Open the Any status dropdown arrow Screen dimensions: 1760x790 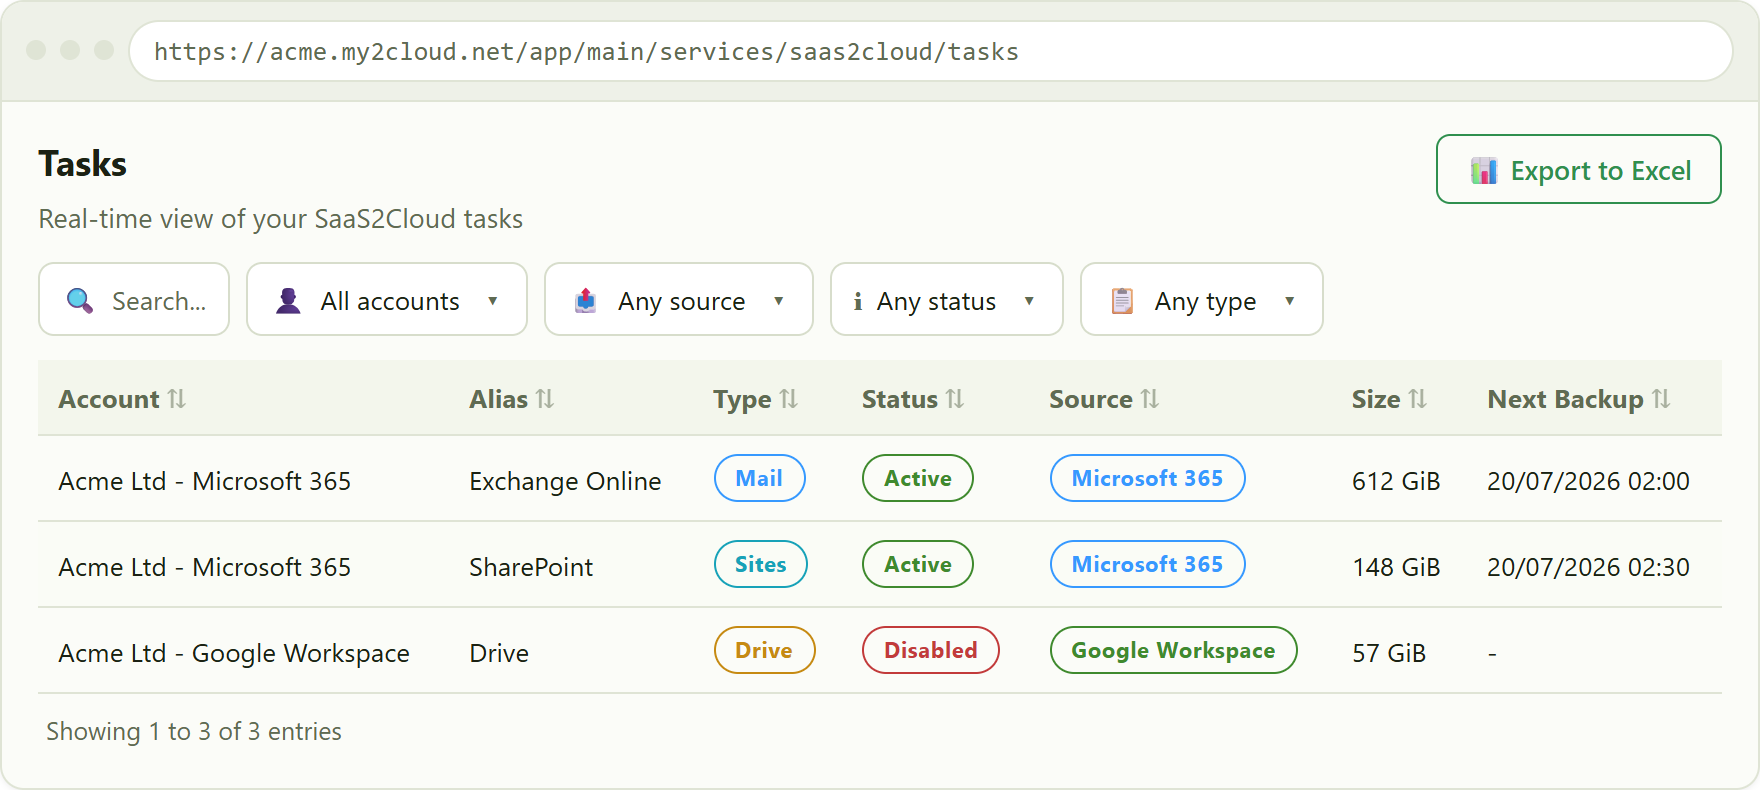[x=1029, y=301]
